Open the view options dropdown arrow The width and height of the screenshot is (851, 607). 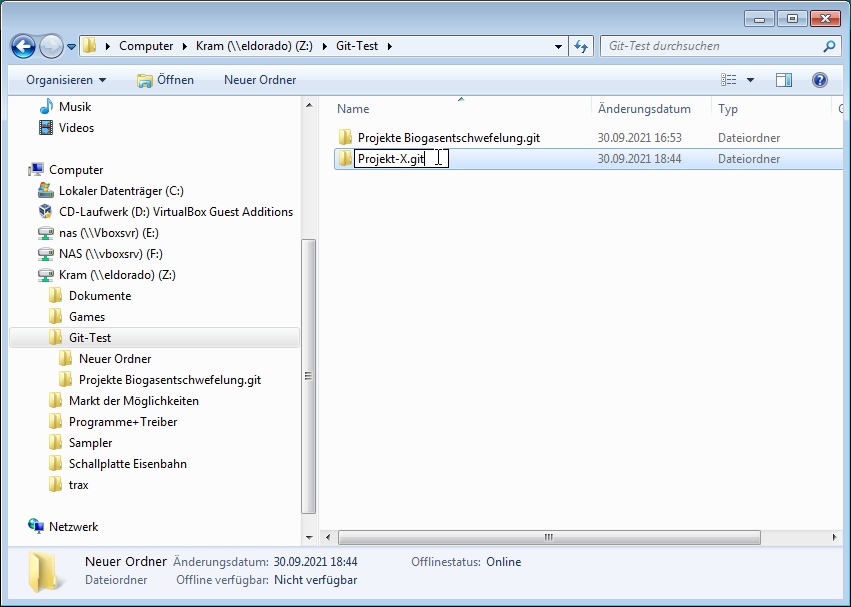click(751, 80)
